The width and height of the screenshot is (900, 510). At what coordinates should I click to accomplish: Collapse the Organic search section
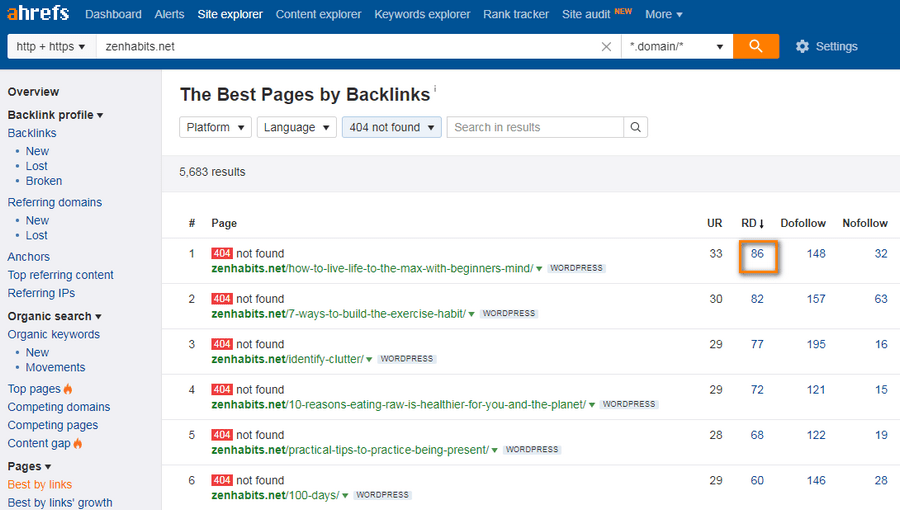(55, 316)
